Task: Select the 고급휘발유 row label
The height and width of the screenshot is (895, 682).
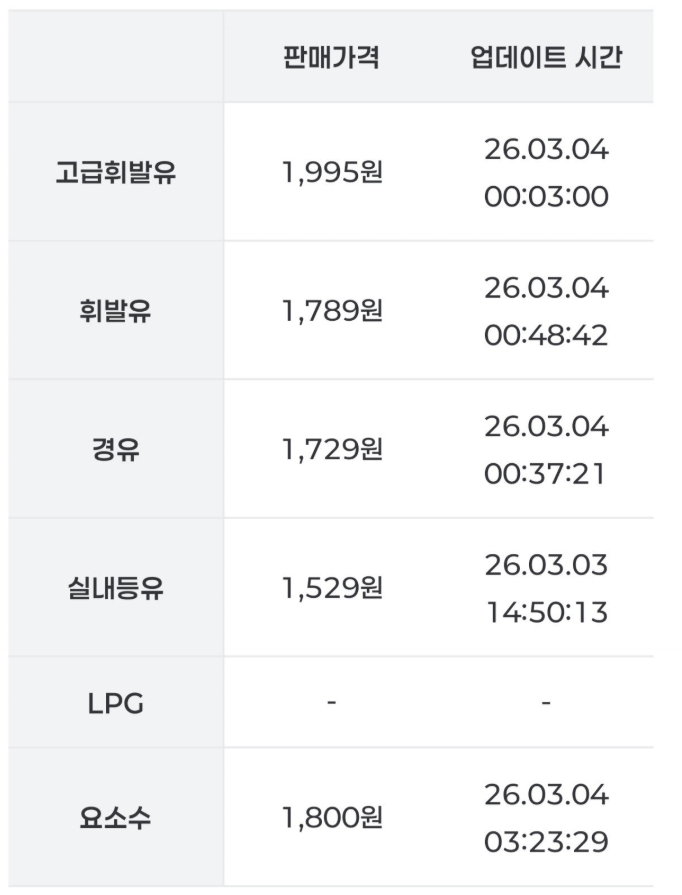Action: 116,173
